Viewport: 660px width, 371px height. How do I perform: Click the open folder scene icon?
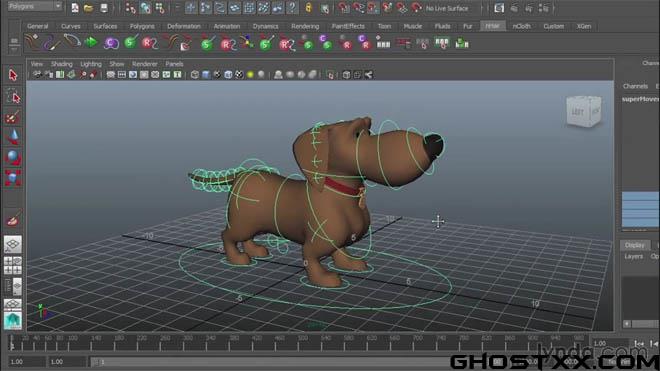click(x=89, y=8)
